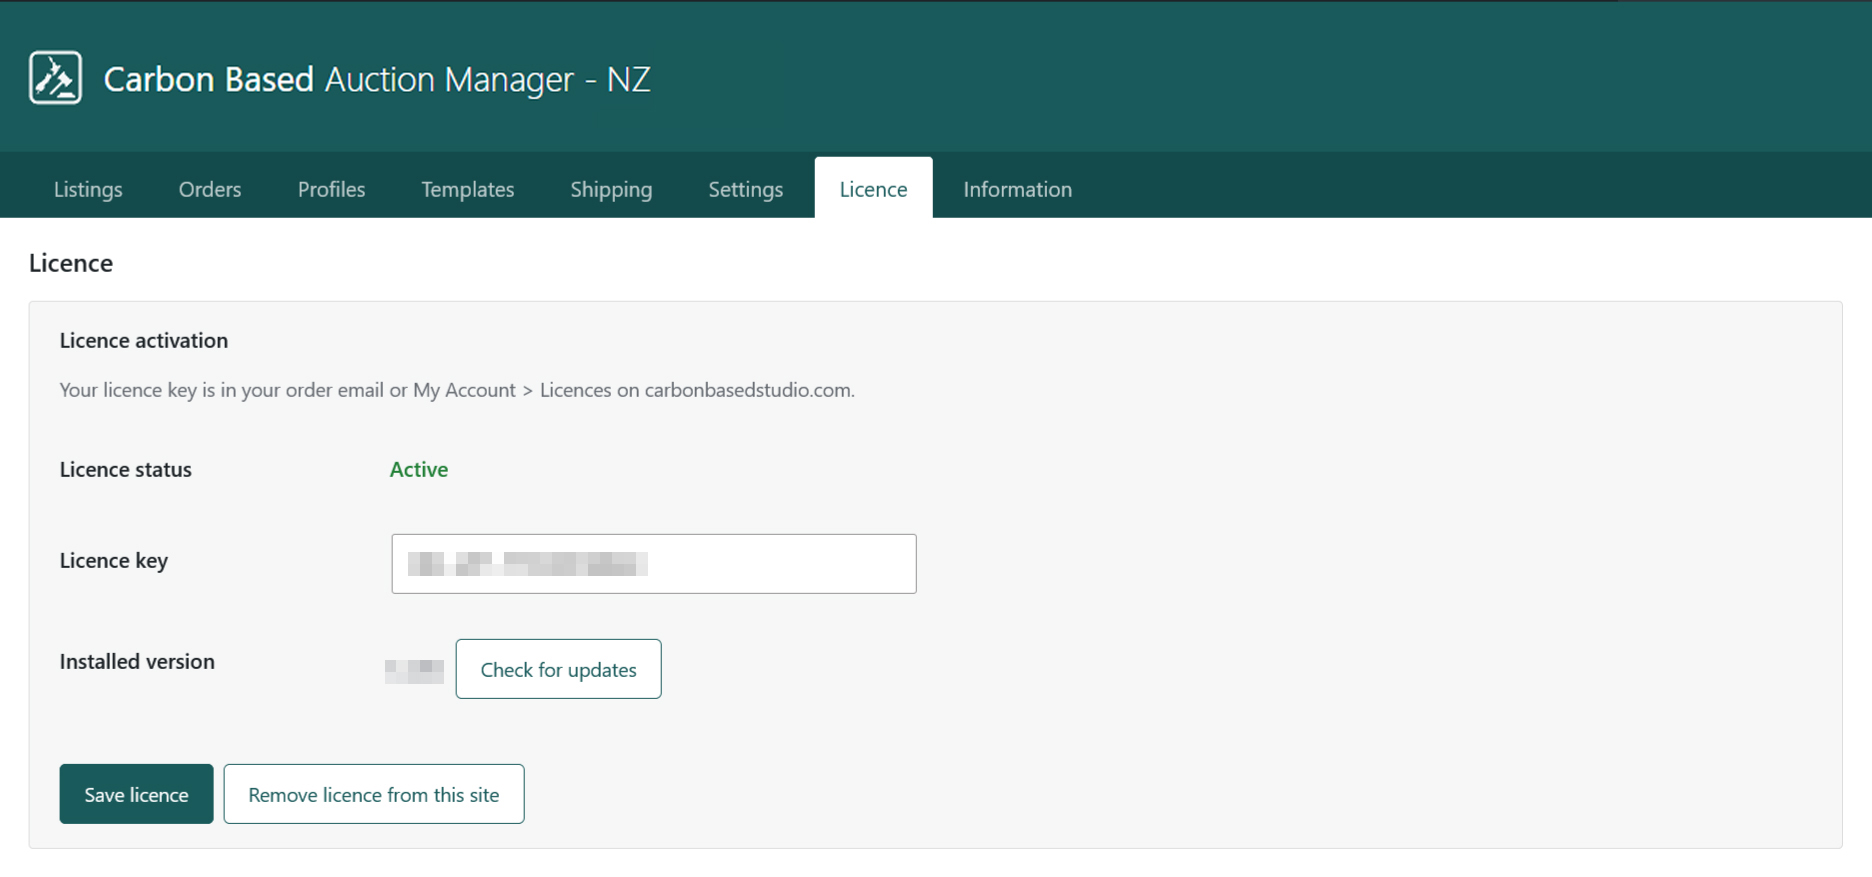Click the Licence status label

click(126, 470)
